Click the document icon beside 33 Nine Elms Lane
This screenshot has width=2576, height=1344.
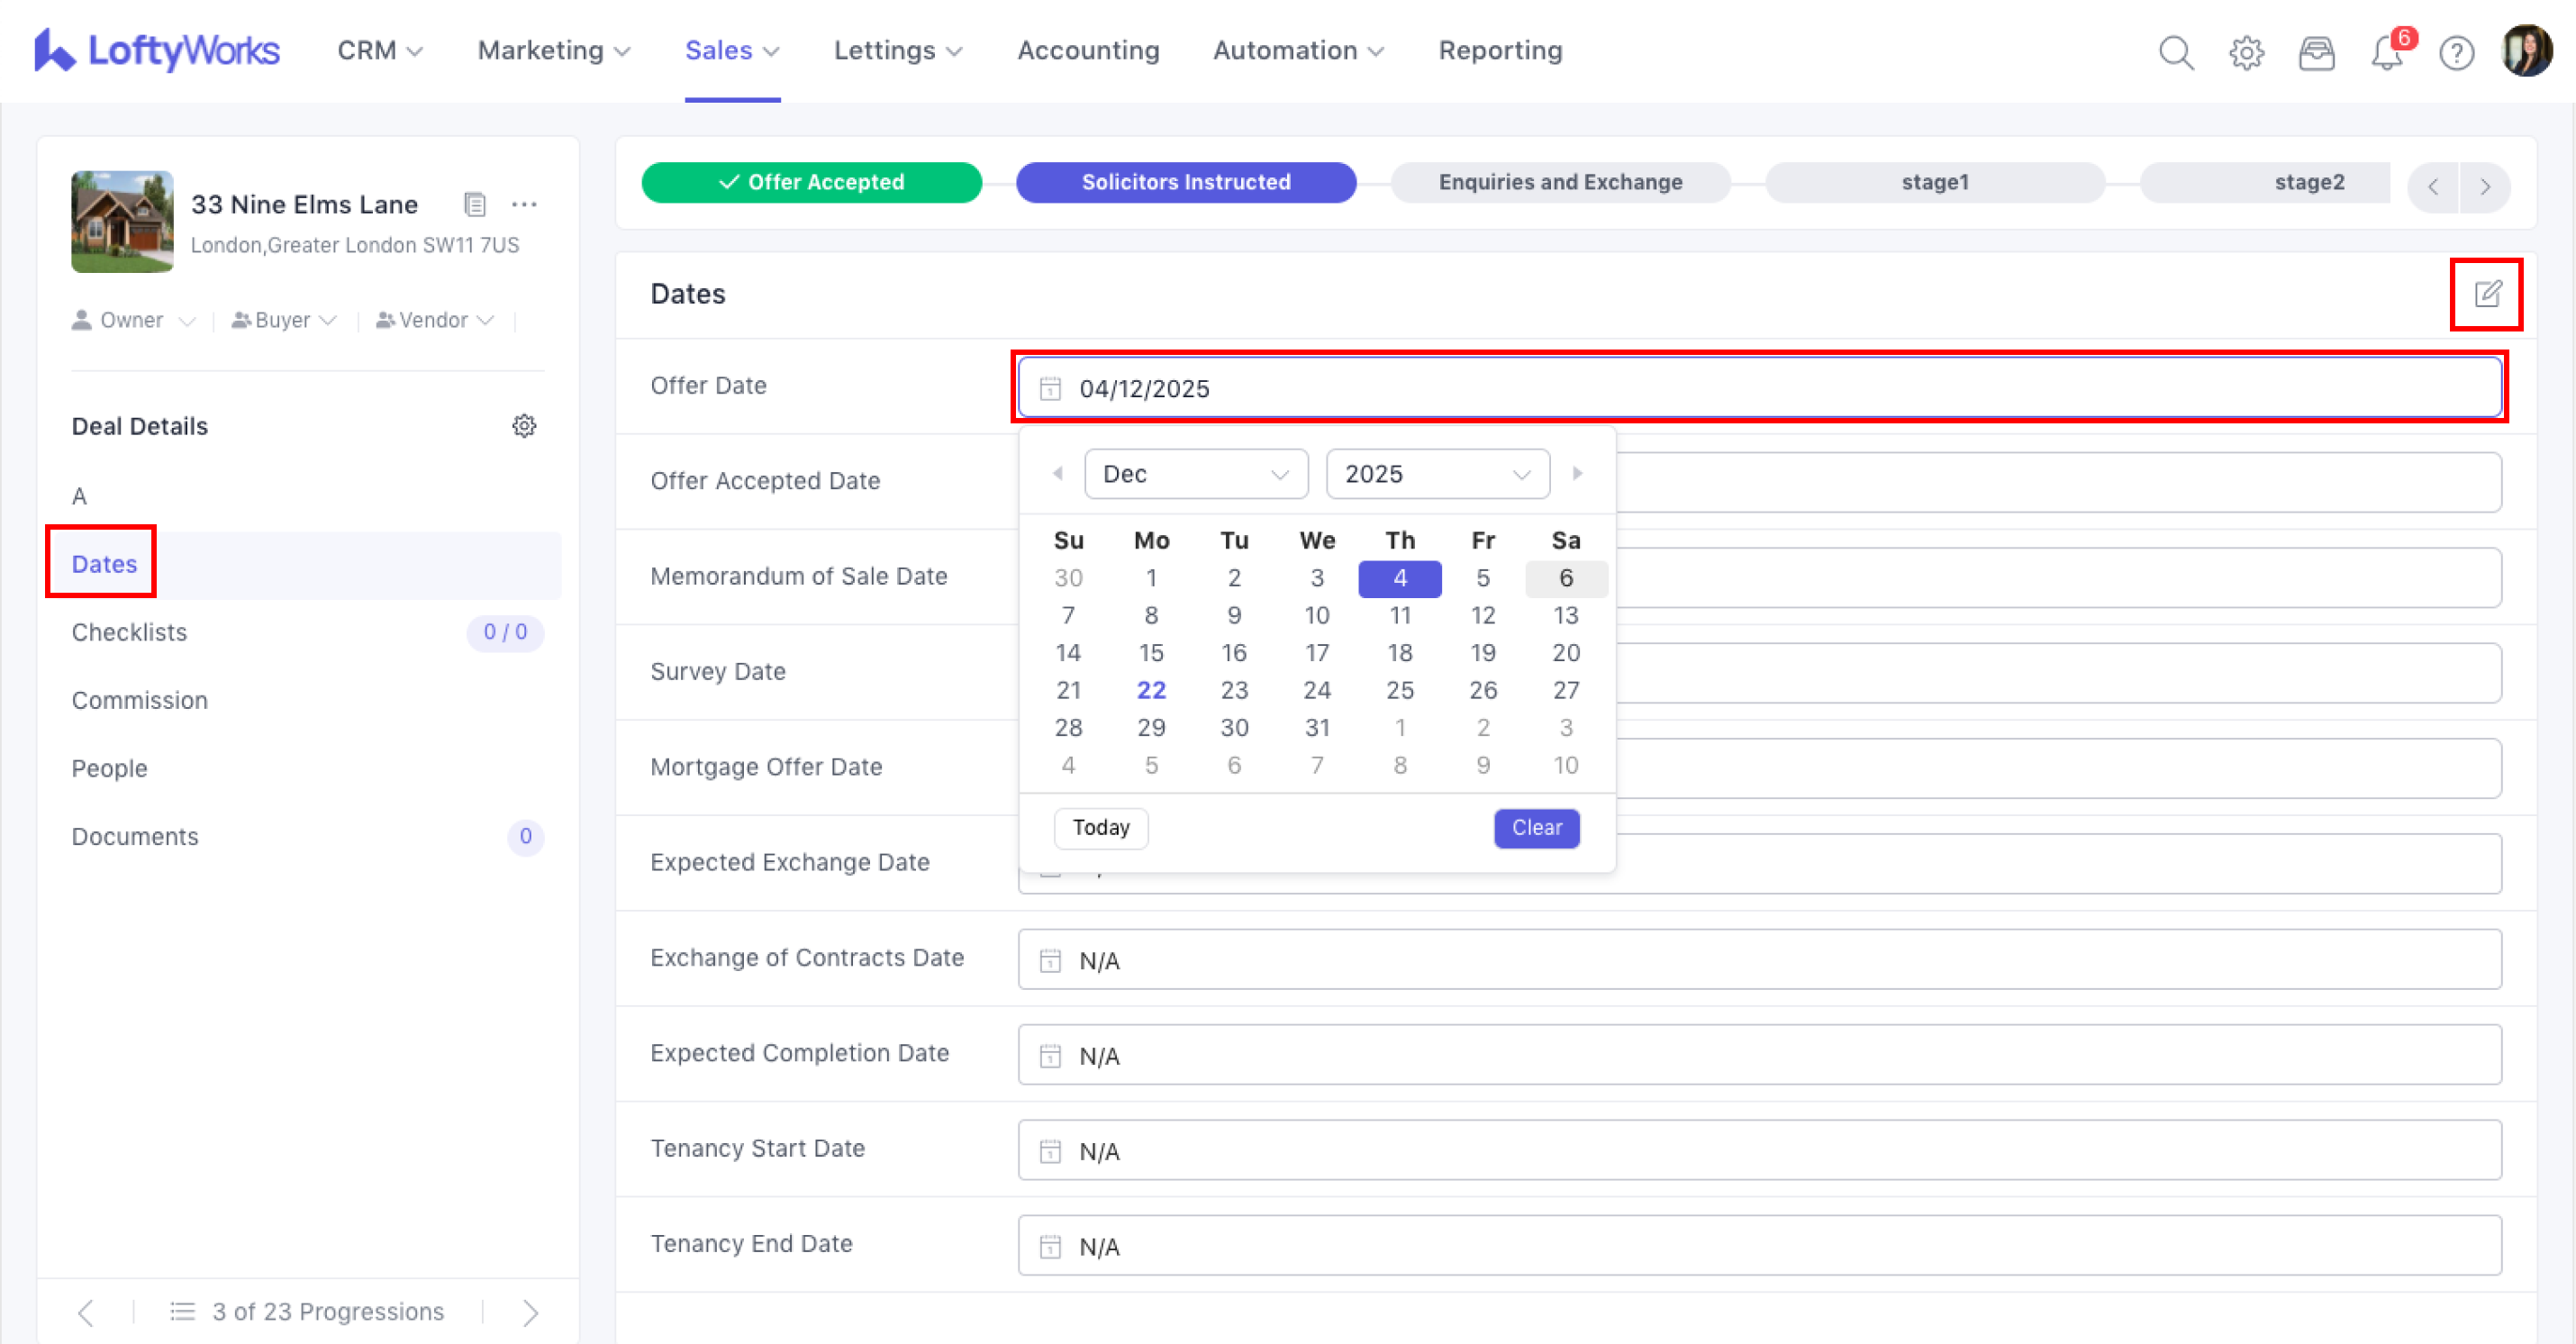(x=475, y=205)
